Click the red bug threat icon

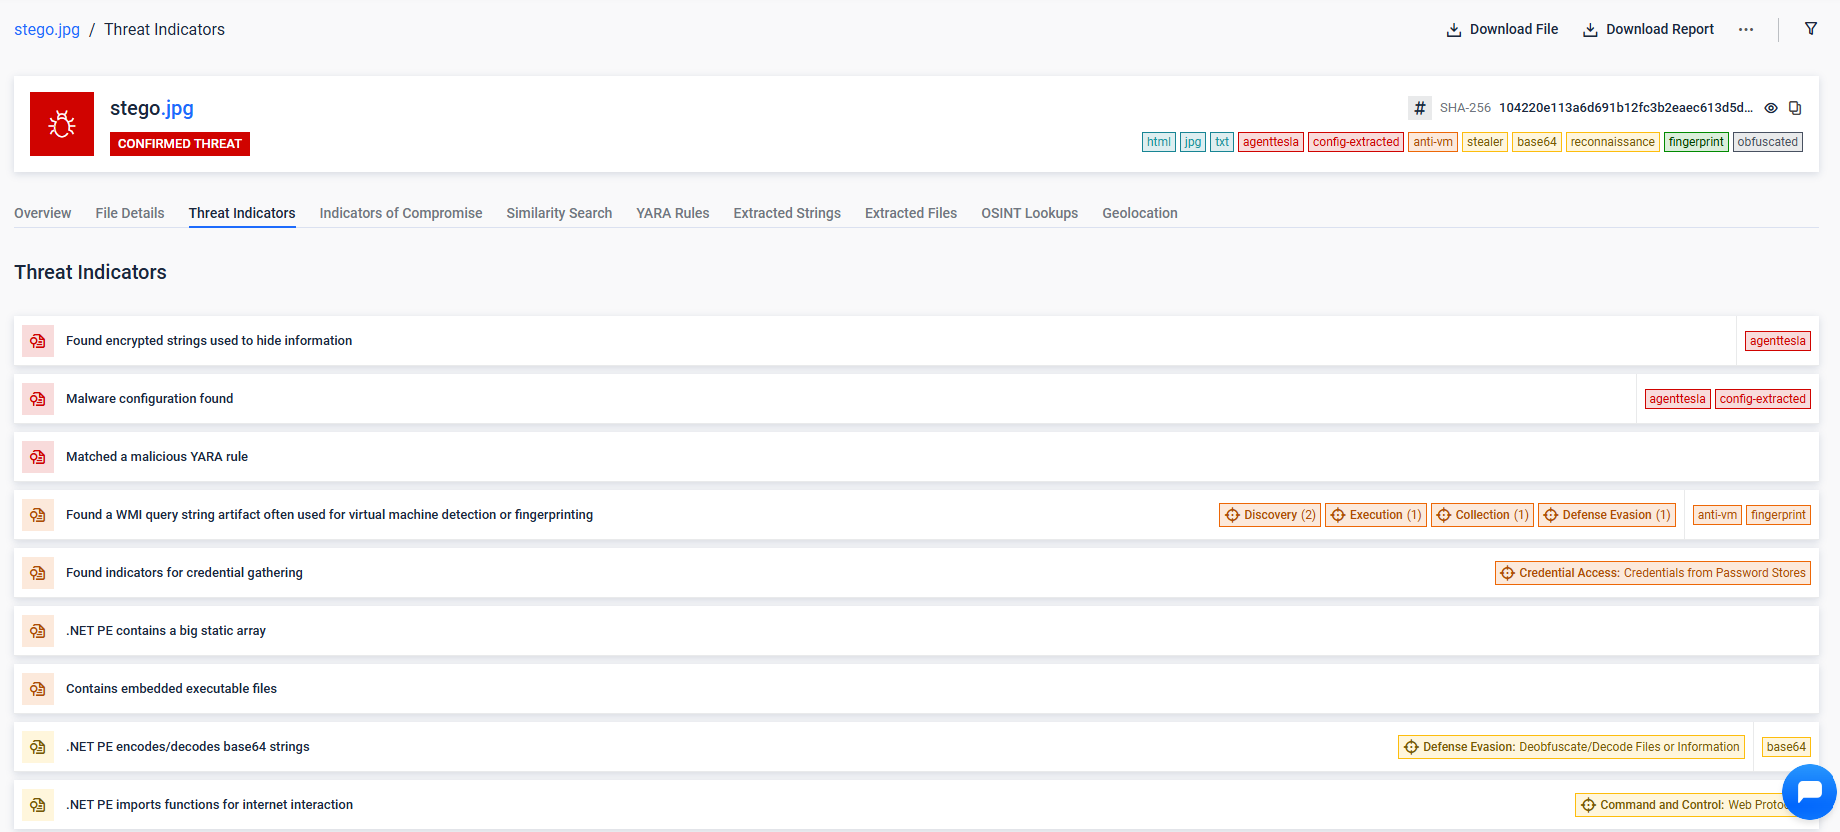tap(62, 124)
